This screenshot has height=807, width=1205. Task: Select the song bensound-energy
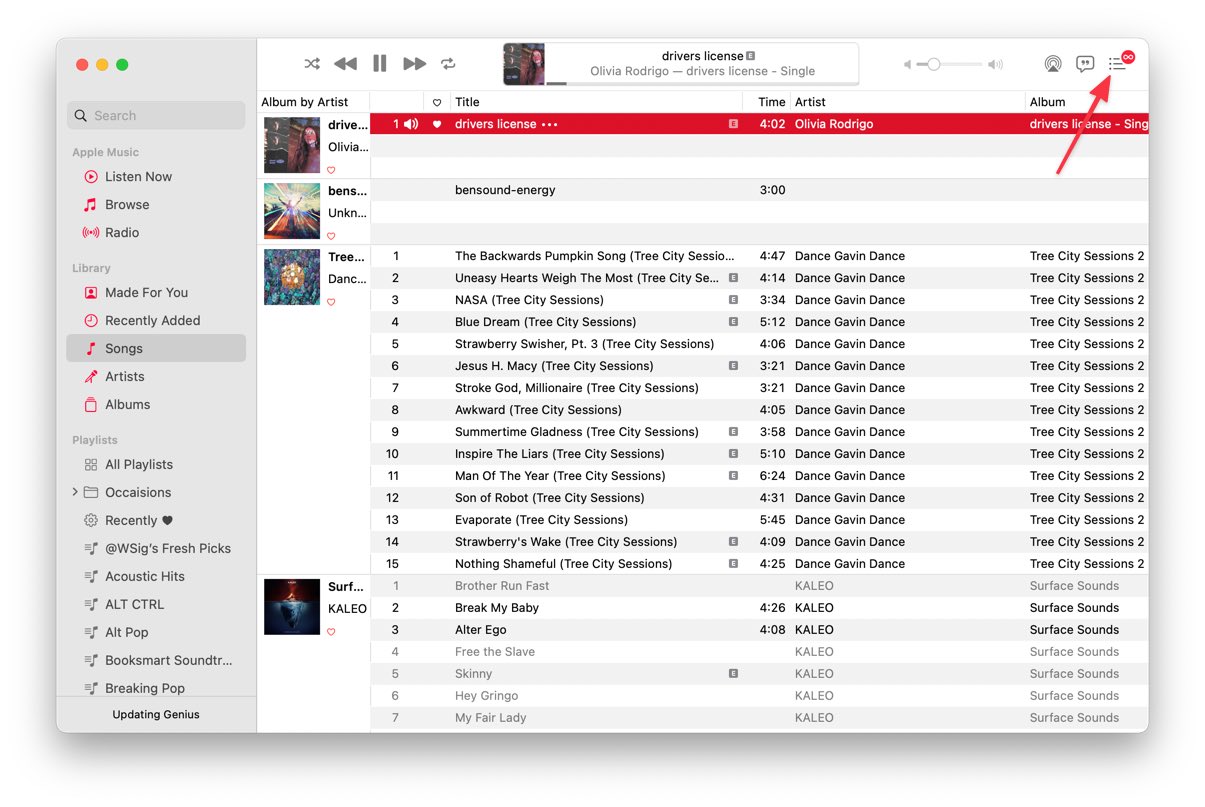coord(759,190)
